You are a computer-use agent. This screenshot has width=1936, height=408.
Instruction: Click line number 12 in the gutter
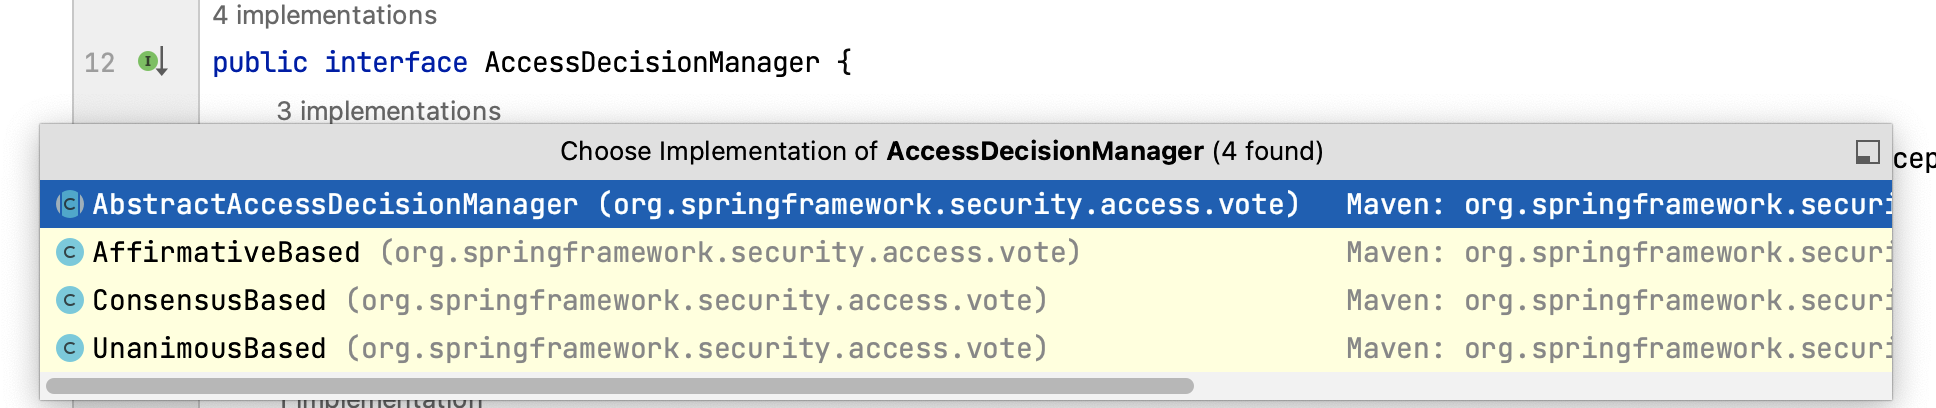click(x=99, y=63)
